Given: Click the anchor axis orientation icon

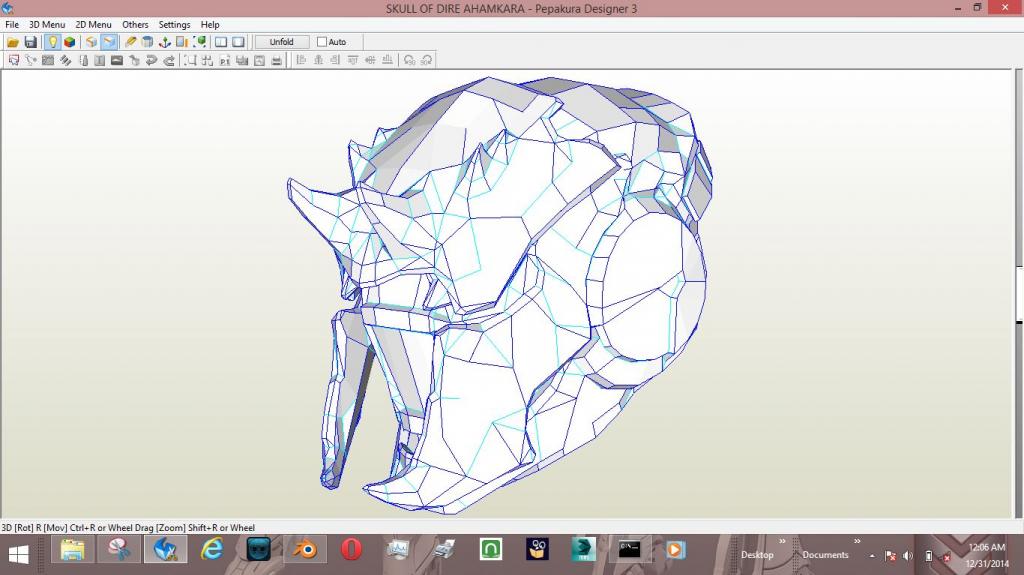Looking at the screenshot, I should coord(165,42).
